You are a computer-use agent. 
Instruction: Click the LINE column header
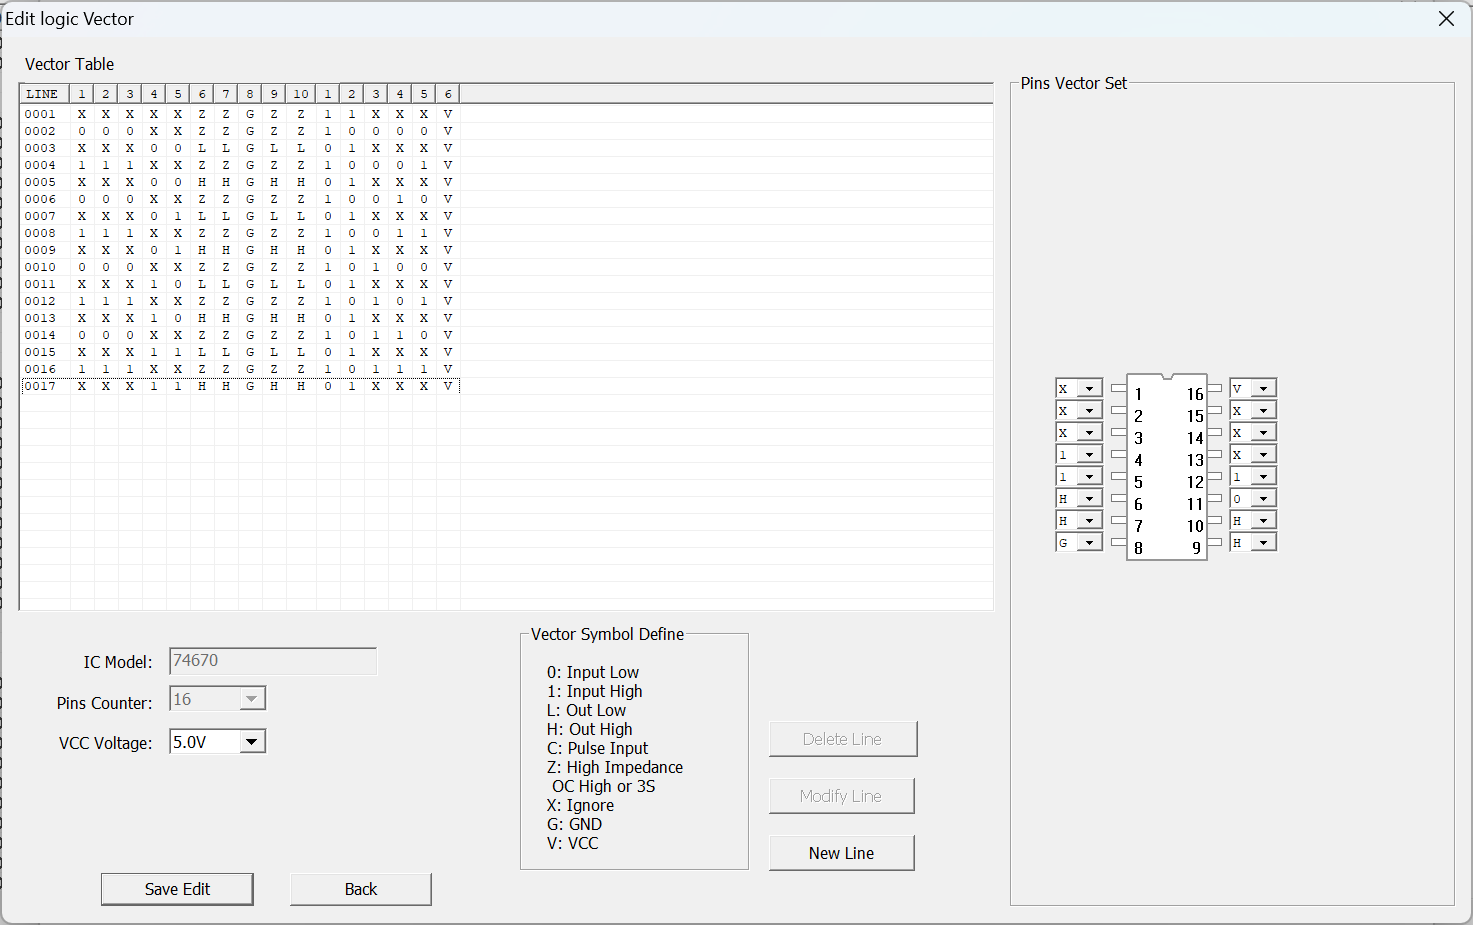point(43,94)
